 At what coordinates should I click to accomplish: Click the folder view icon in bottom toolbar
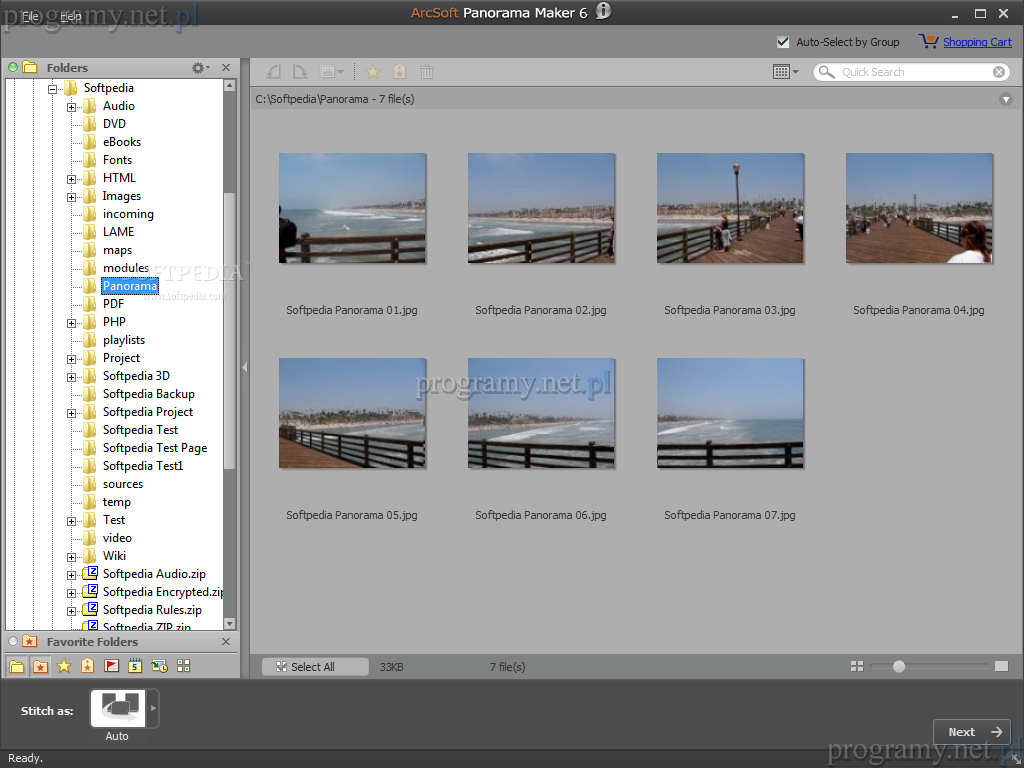16,666
